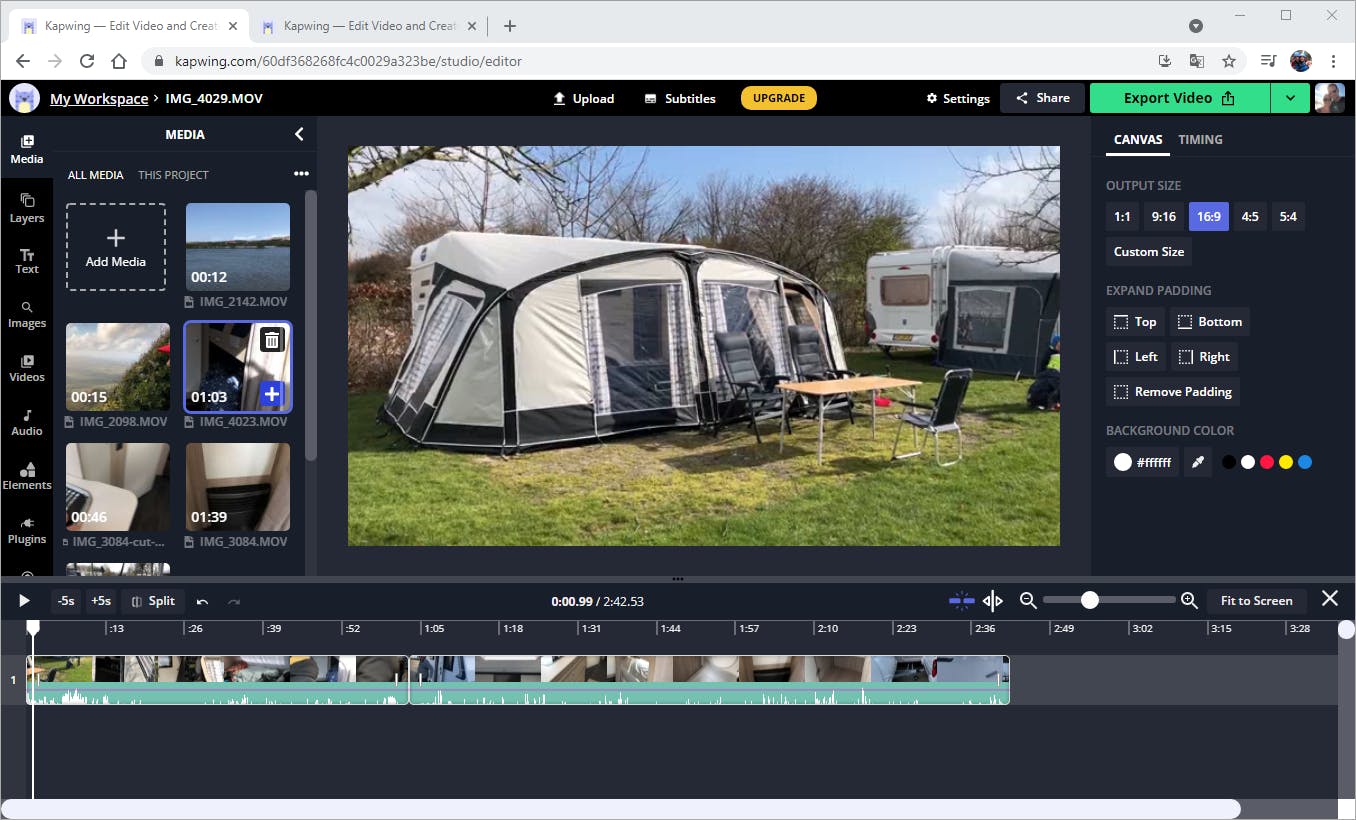Image resolution: width=1356 pixels, height=820 pixels.
Task: Go to My Workspace
Action: 99,99
